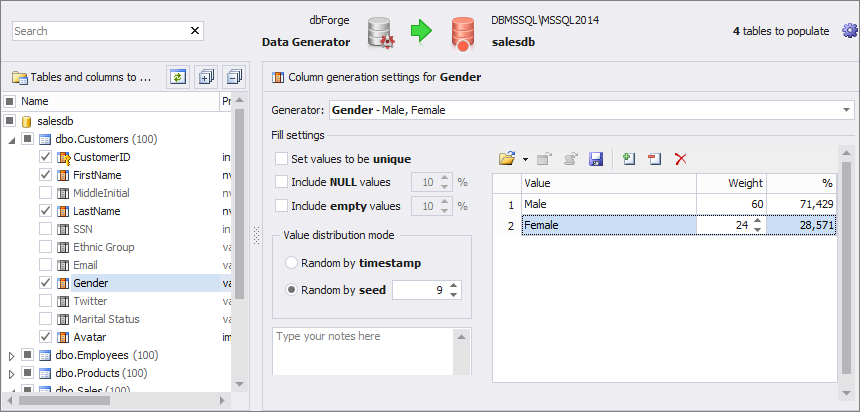Uncheck the CustomerID column checkbox
860x412 pixels.
[x=46, y=157]
